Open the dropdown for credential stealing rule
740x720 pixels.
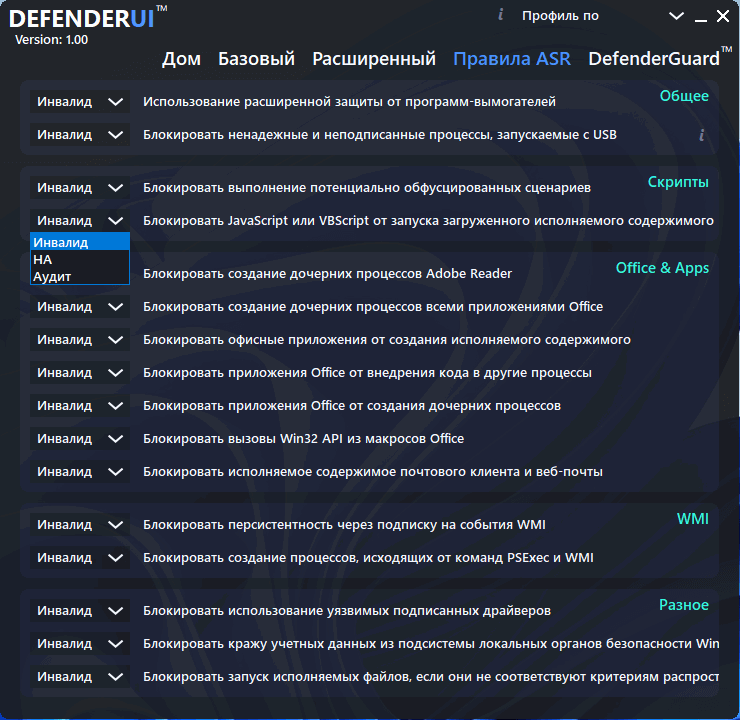tap(80, 644)
